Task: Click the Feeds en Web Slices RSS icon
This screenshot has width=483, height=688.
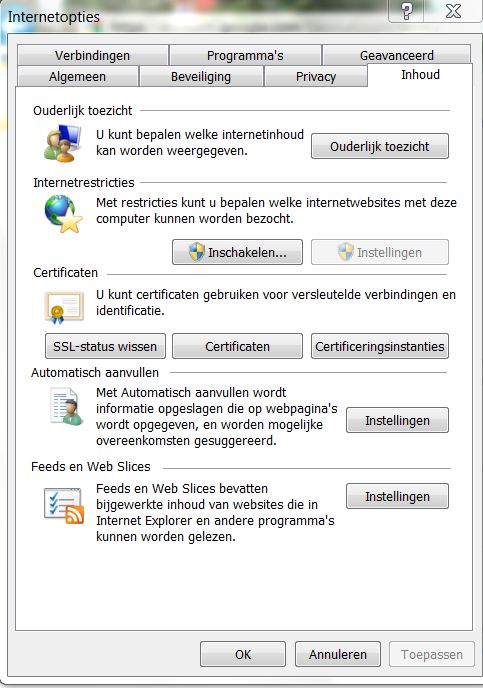Action: point(64,505)
